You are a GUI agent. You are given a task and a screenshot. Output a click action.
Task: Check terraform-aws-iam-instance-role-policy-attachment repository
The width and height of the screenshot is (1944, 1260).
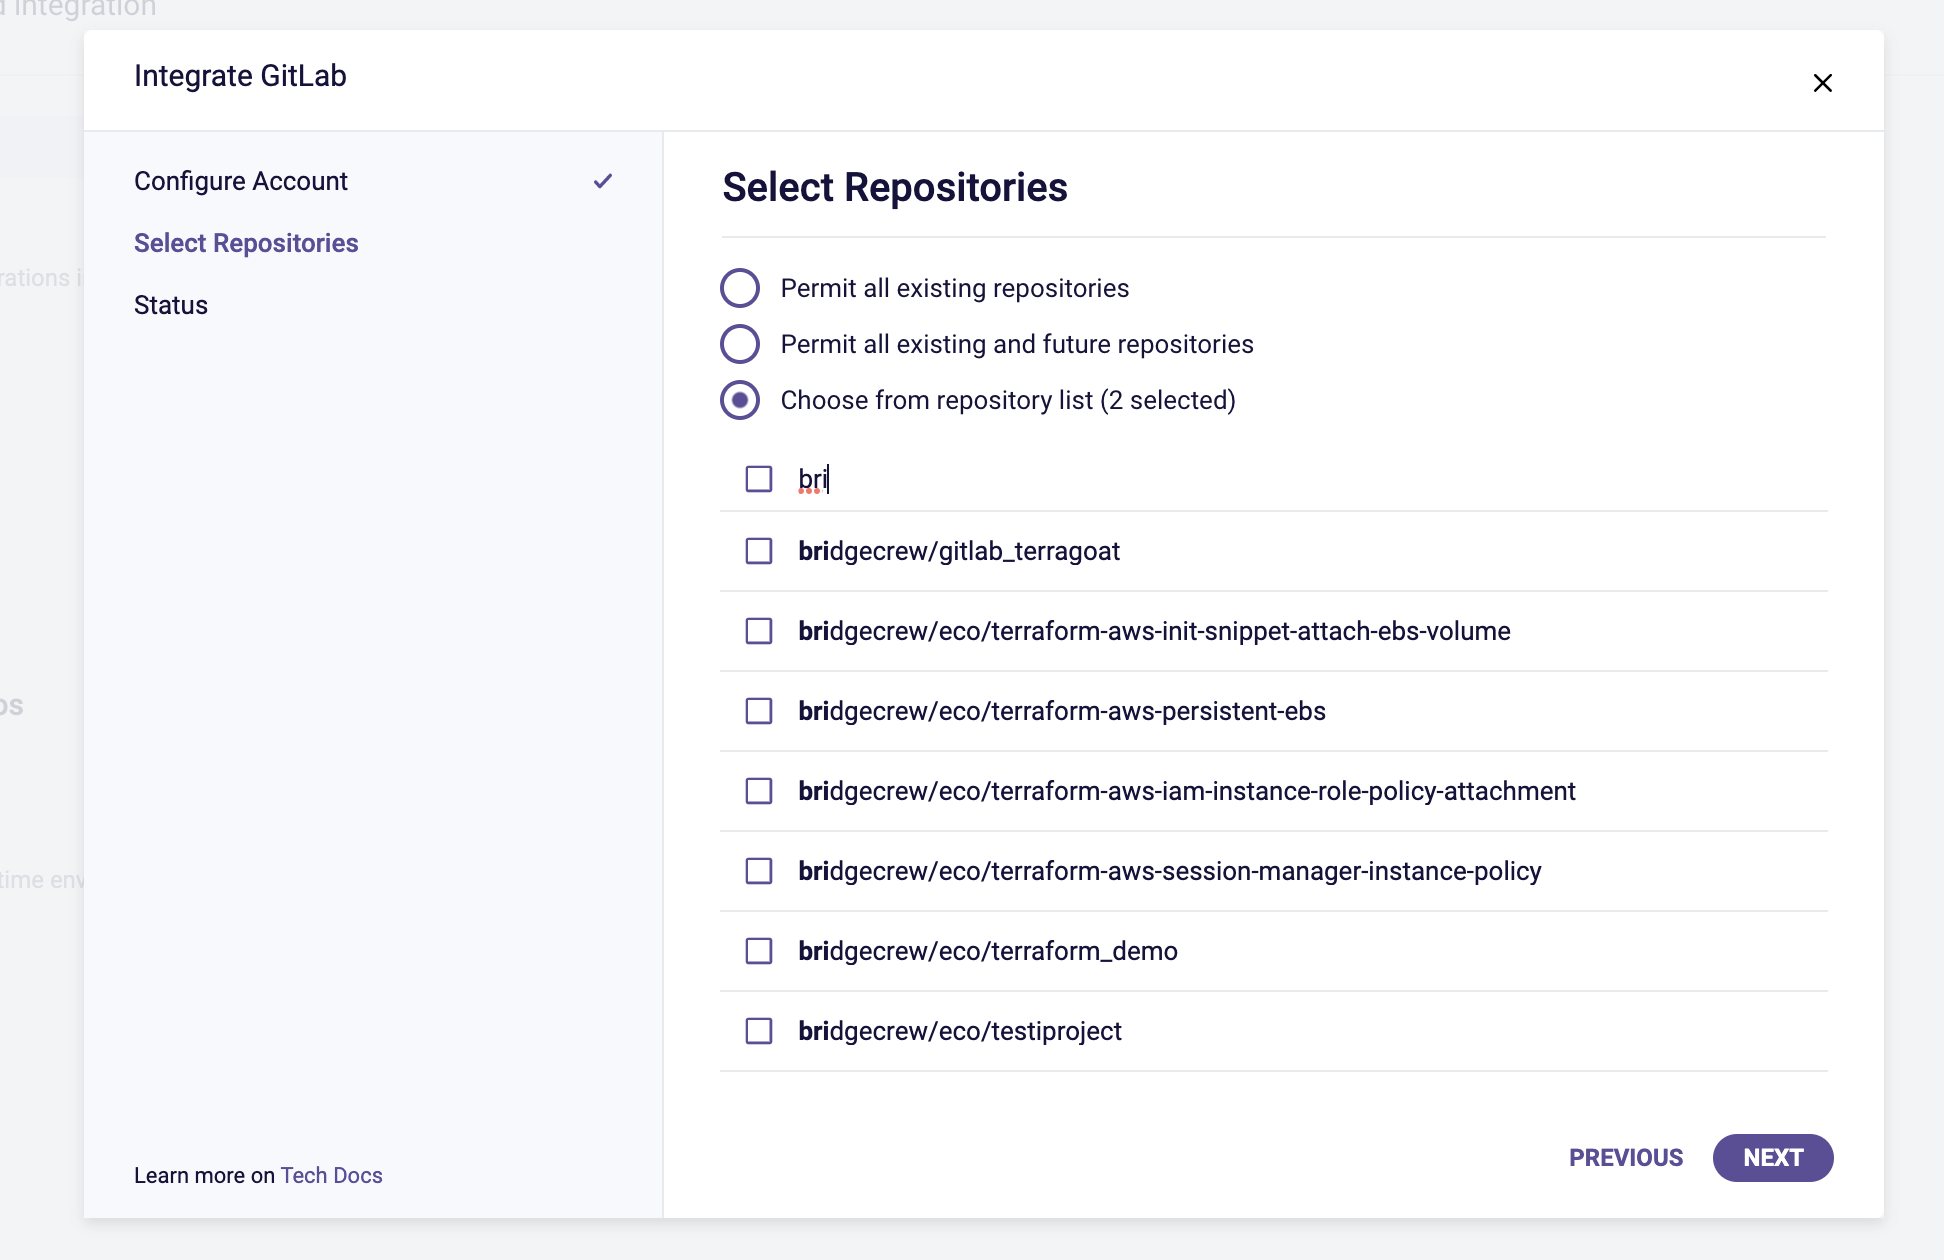[x=759, y=791]
